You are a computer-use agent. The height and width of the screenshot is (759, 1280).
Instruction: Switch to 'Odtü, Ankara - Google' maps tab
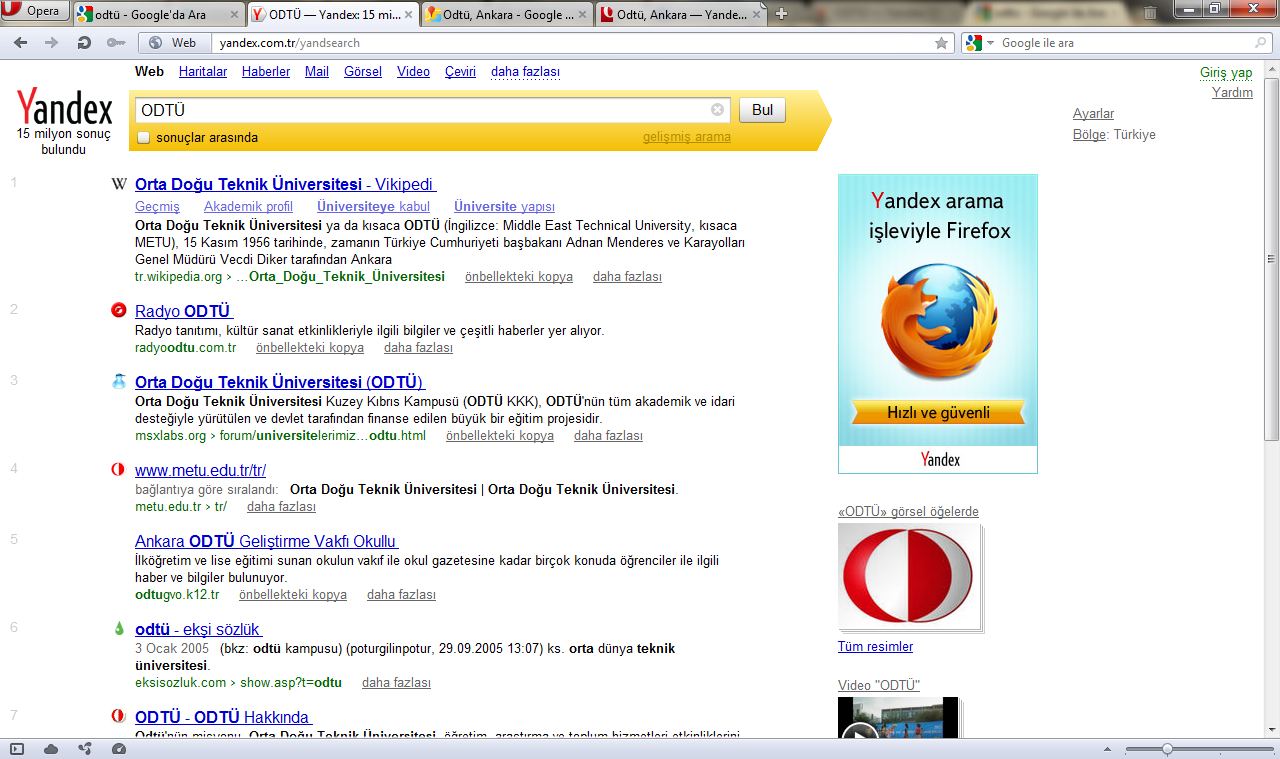click(x=507, y=14)
